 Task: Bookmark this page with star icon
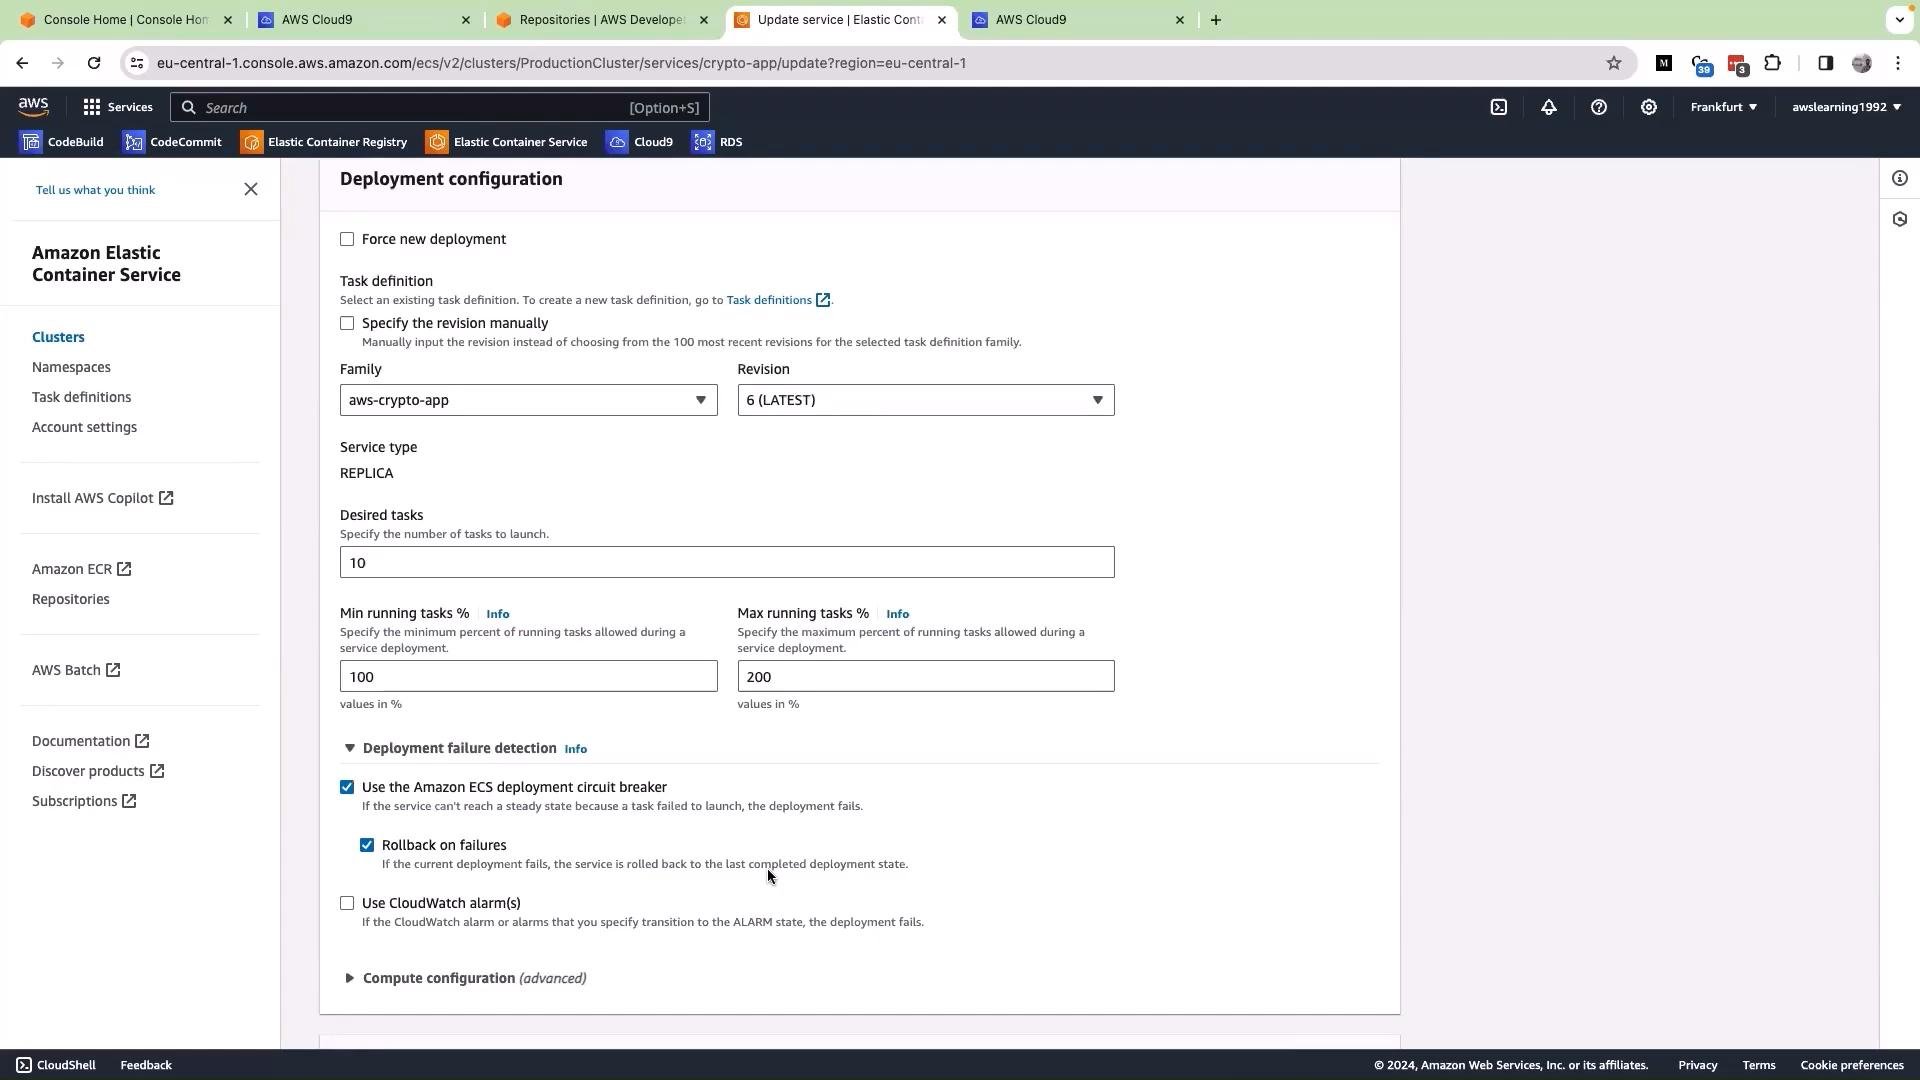pyautogui.click(x=1613, y=63)
